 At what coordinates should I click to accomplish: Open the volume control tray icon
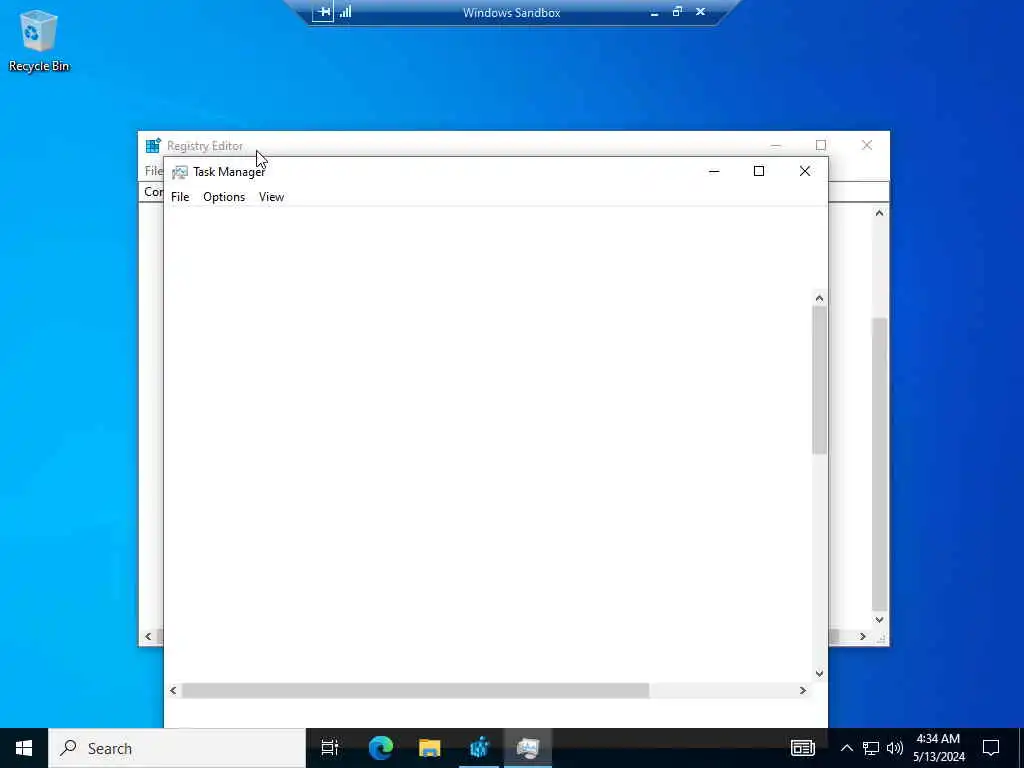[x=895, y=748]
